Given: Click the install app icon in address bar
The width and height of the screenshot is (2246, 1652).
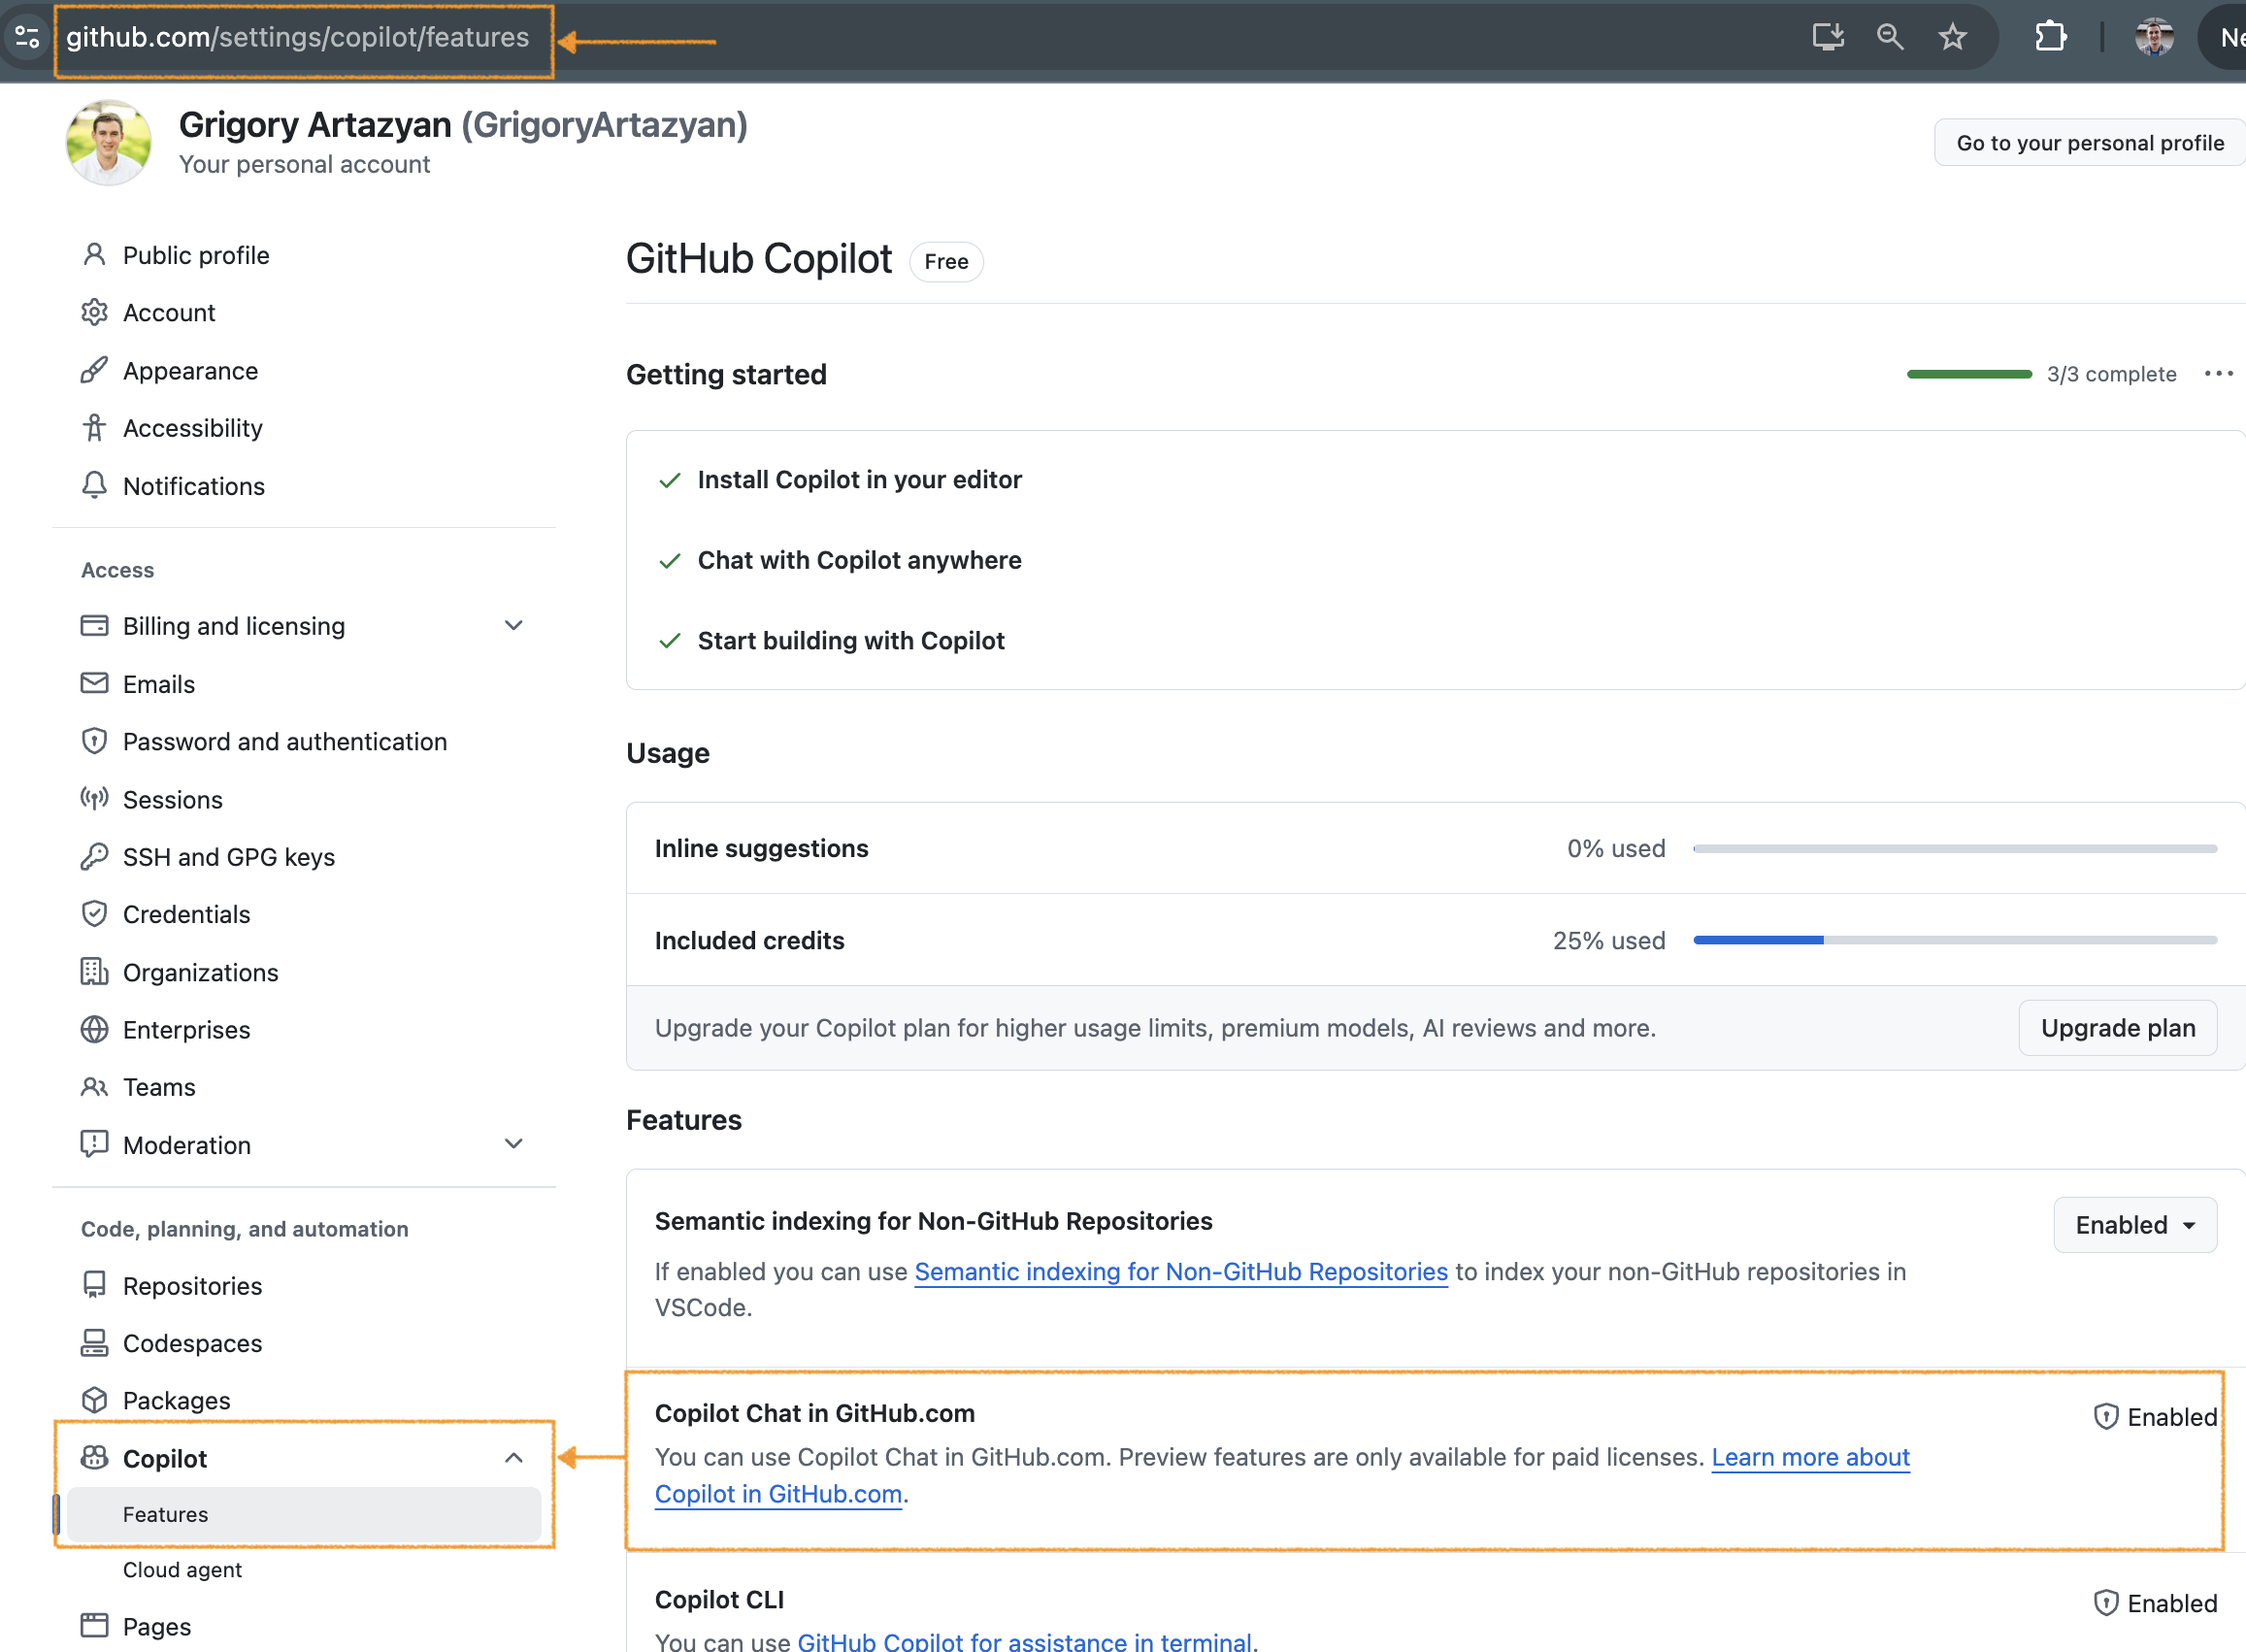Looking at the screenshot, I should coord(1828,38).
